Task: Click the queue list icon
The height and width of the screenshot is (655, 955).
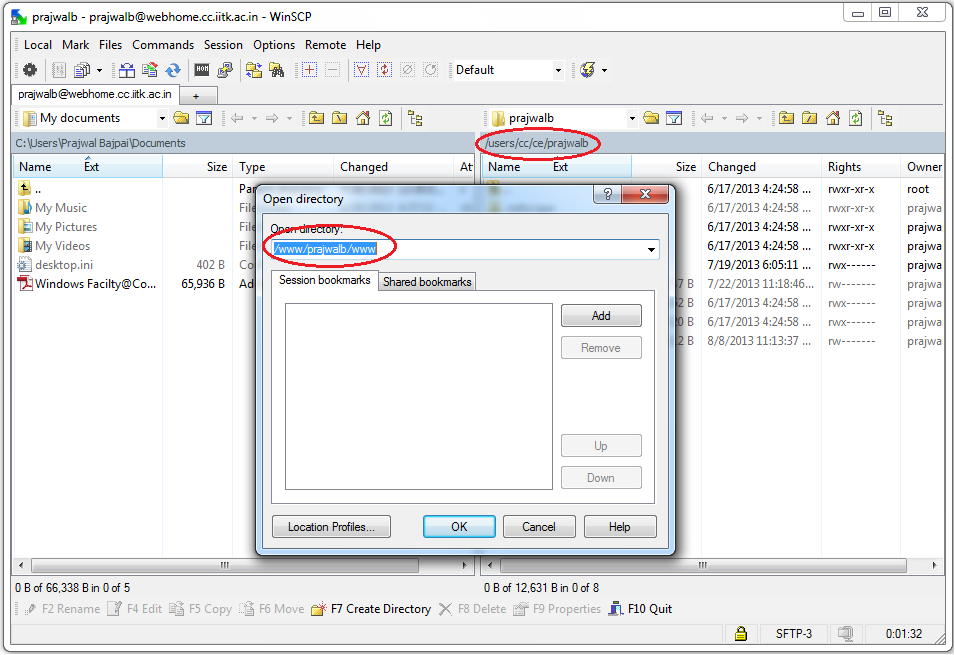Action: (x=82, y=70)
